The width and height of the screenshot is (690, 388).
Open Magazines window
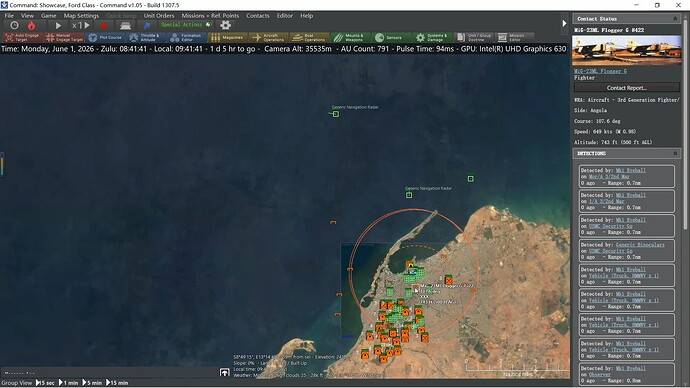(x=228, y=37)
